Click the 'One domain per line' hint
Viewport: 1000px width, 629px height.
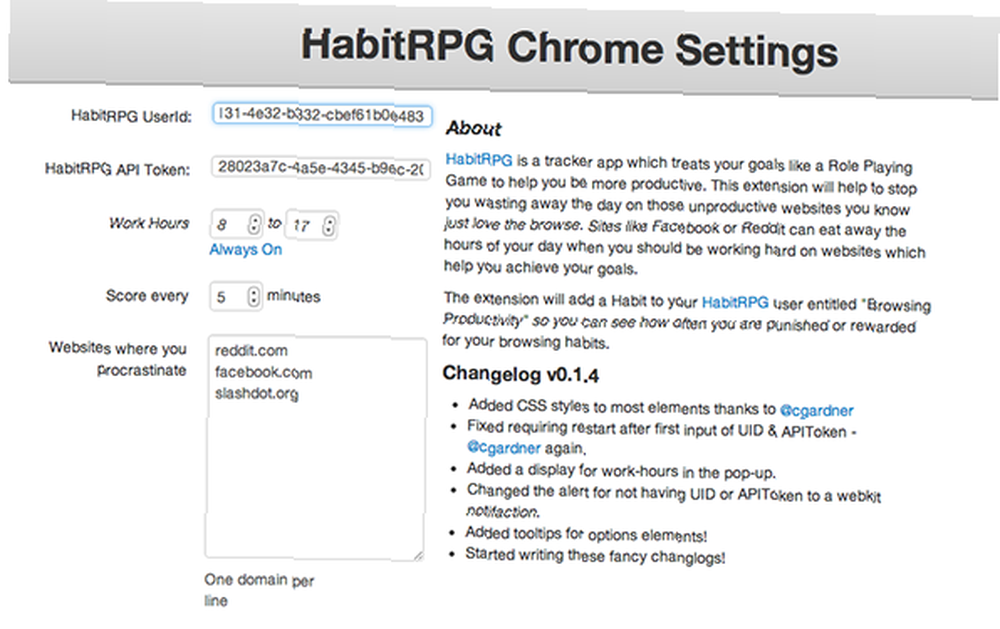click(x=259, y=590)
